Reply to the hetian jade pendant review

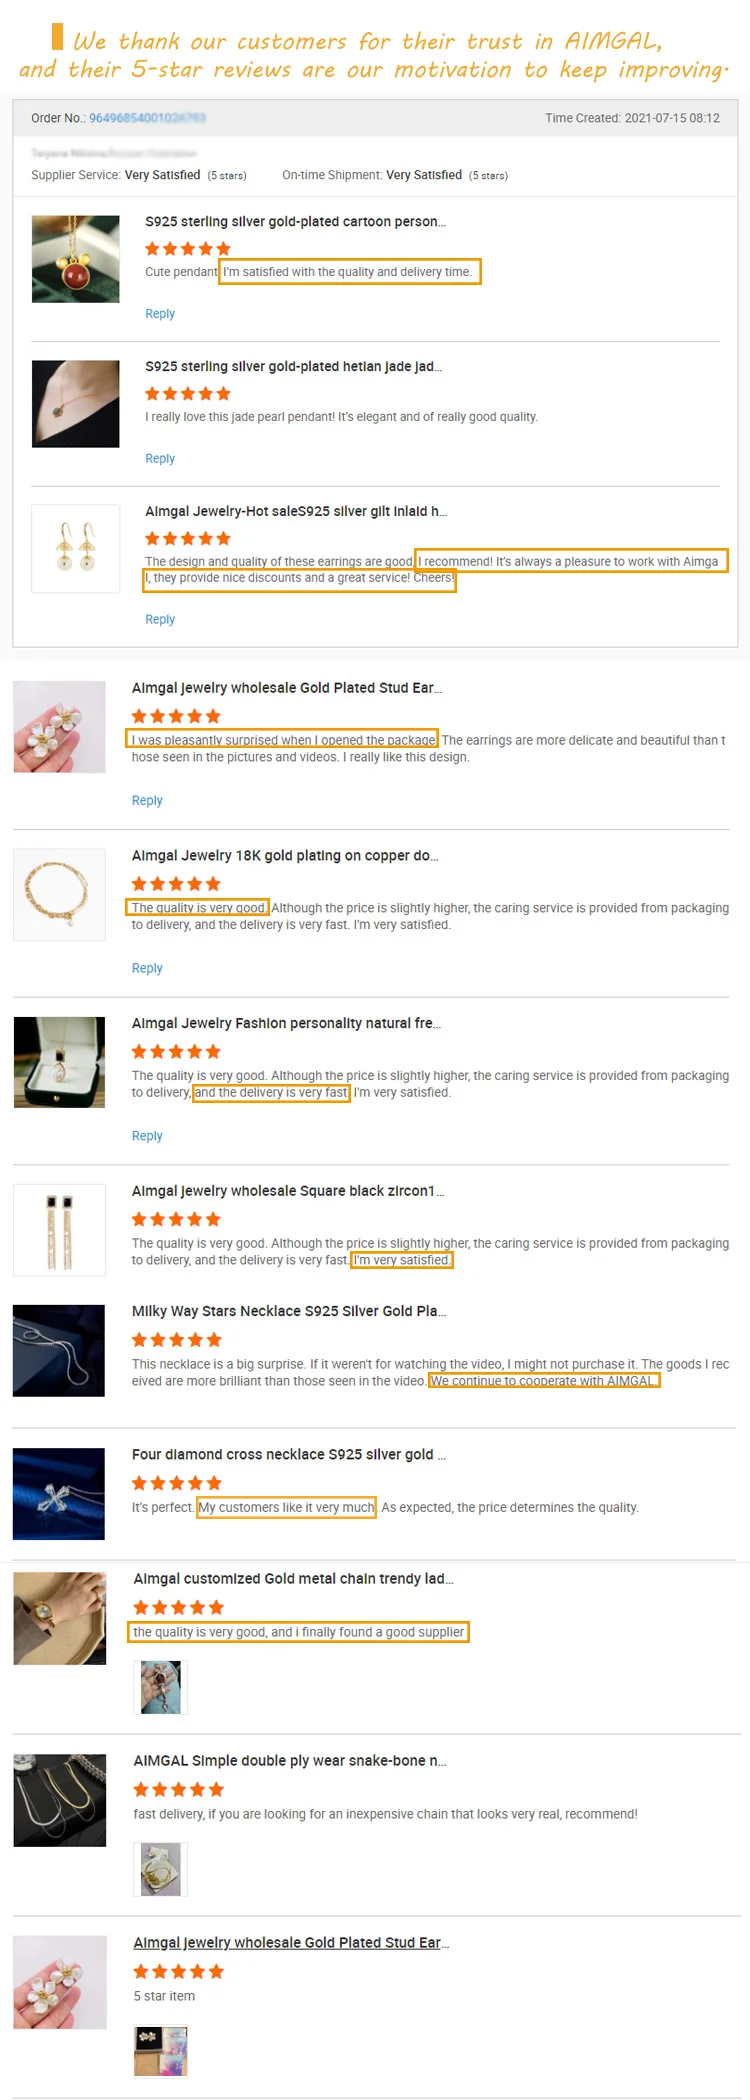(160, 459)
